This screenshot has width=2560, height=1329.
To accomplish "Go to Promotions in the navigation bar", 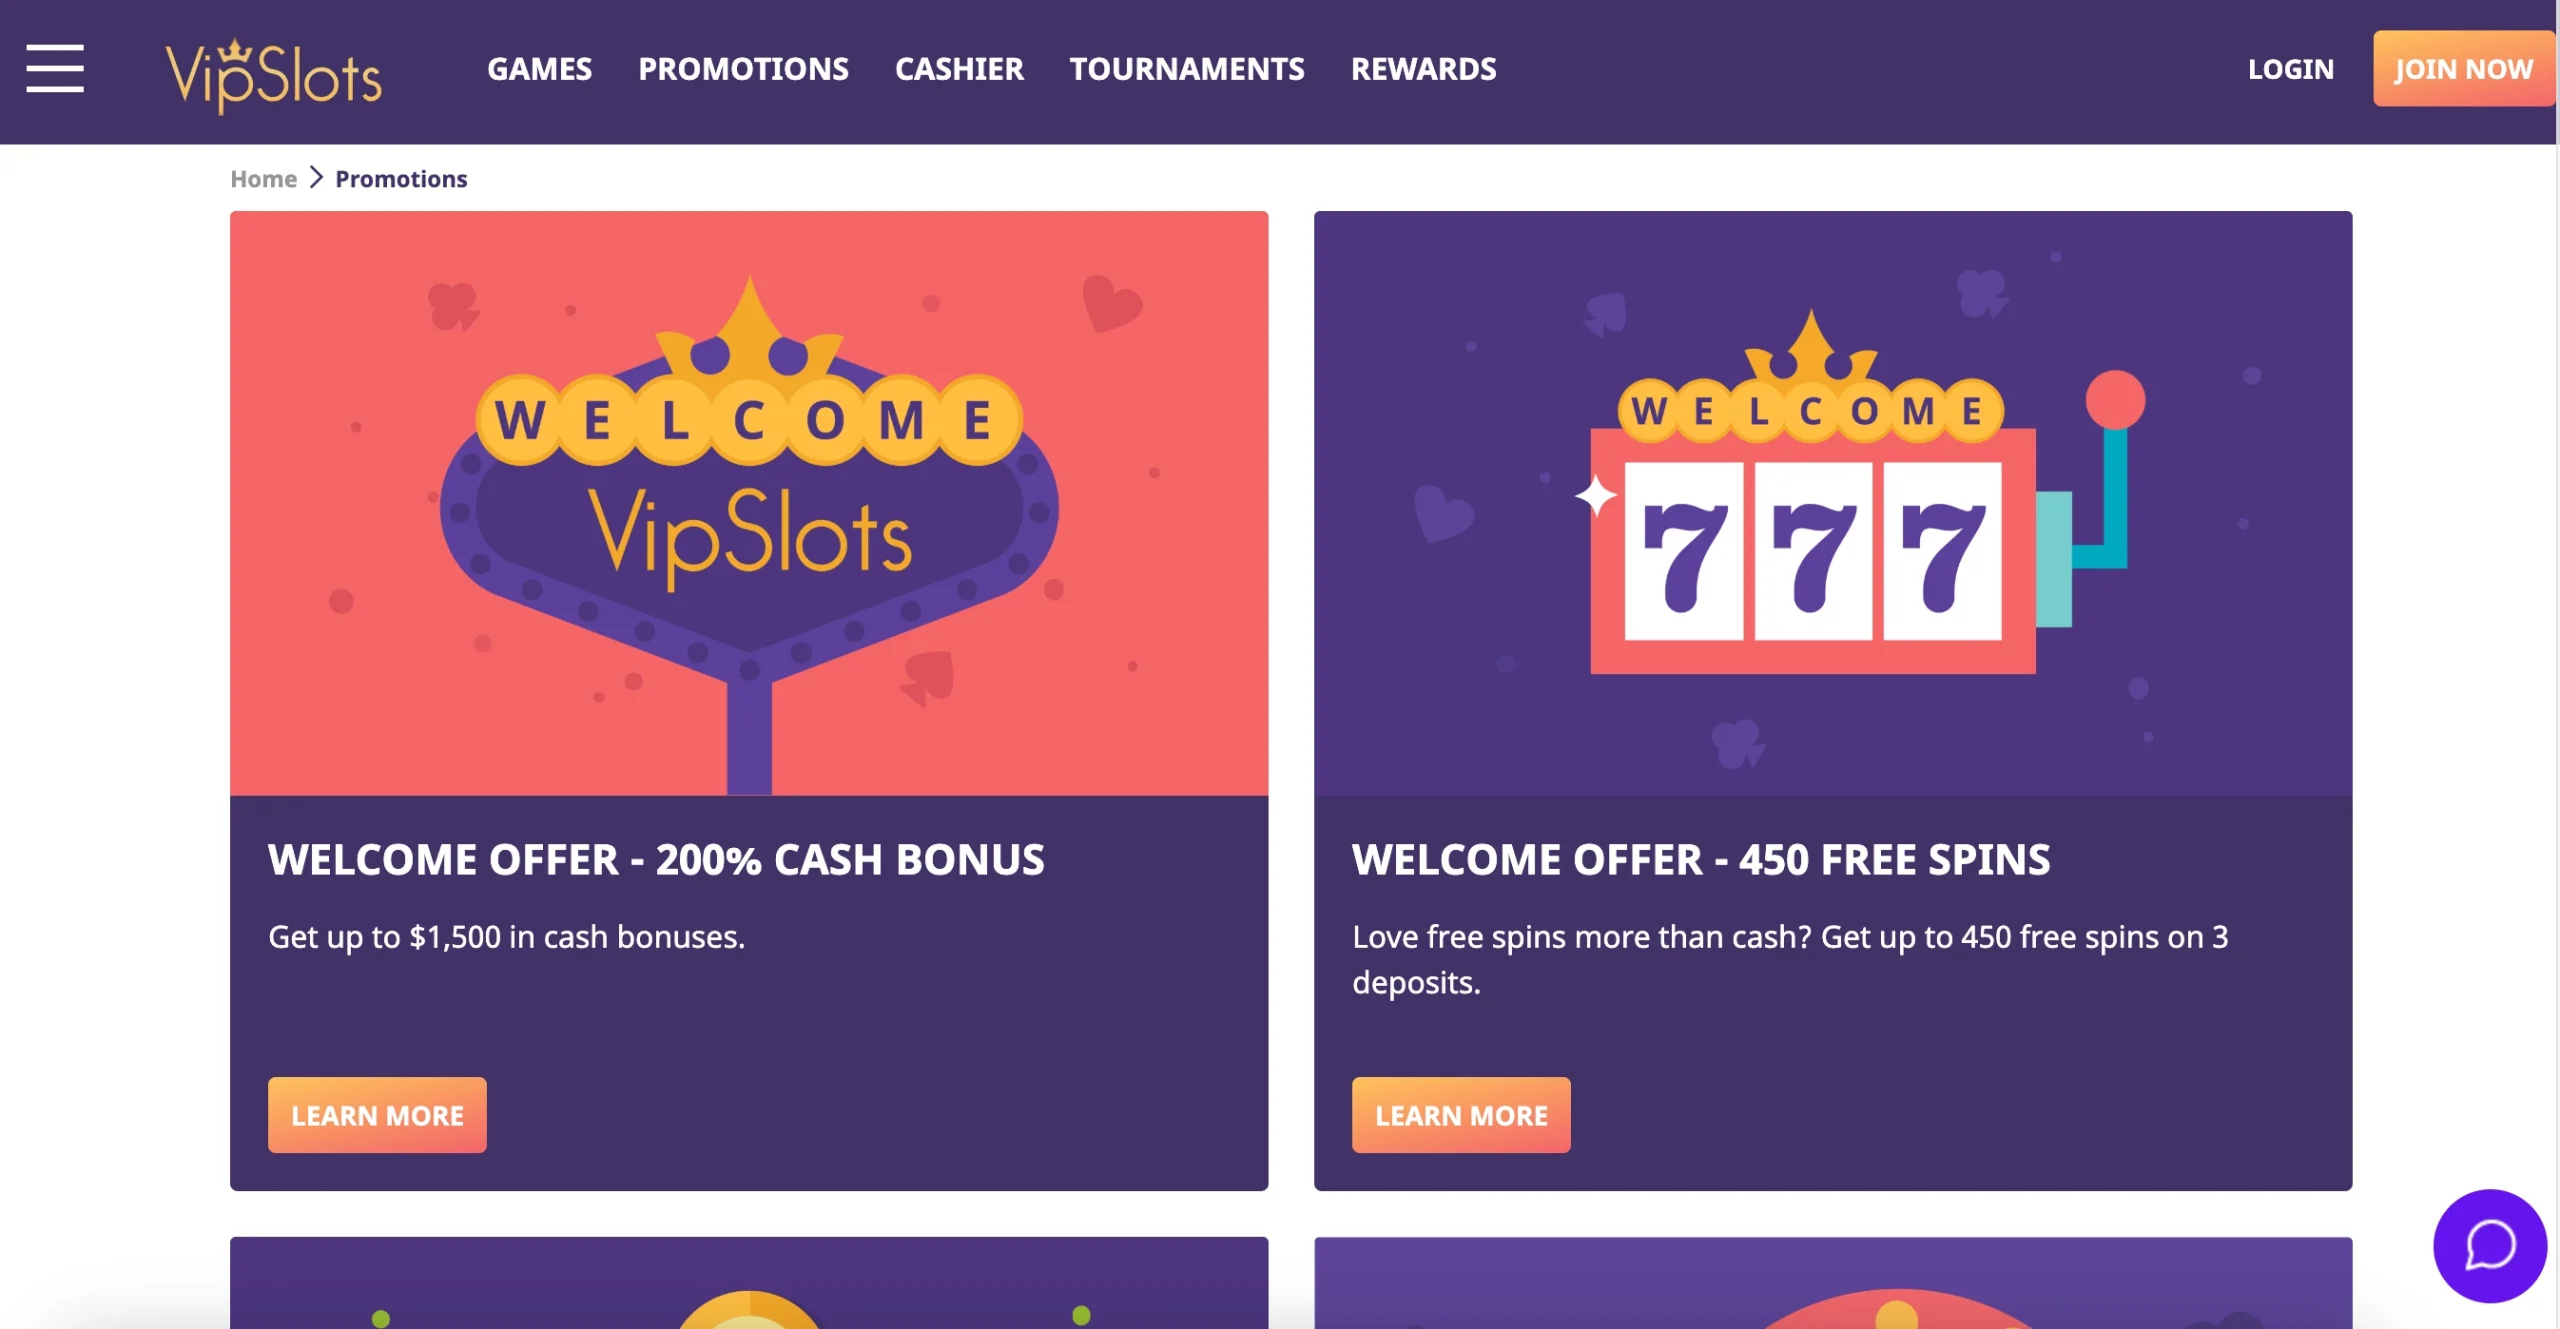I will click(743, 69).
